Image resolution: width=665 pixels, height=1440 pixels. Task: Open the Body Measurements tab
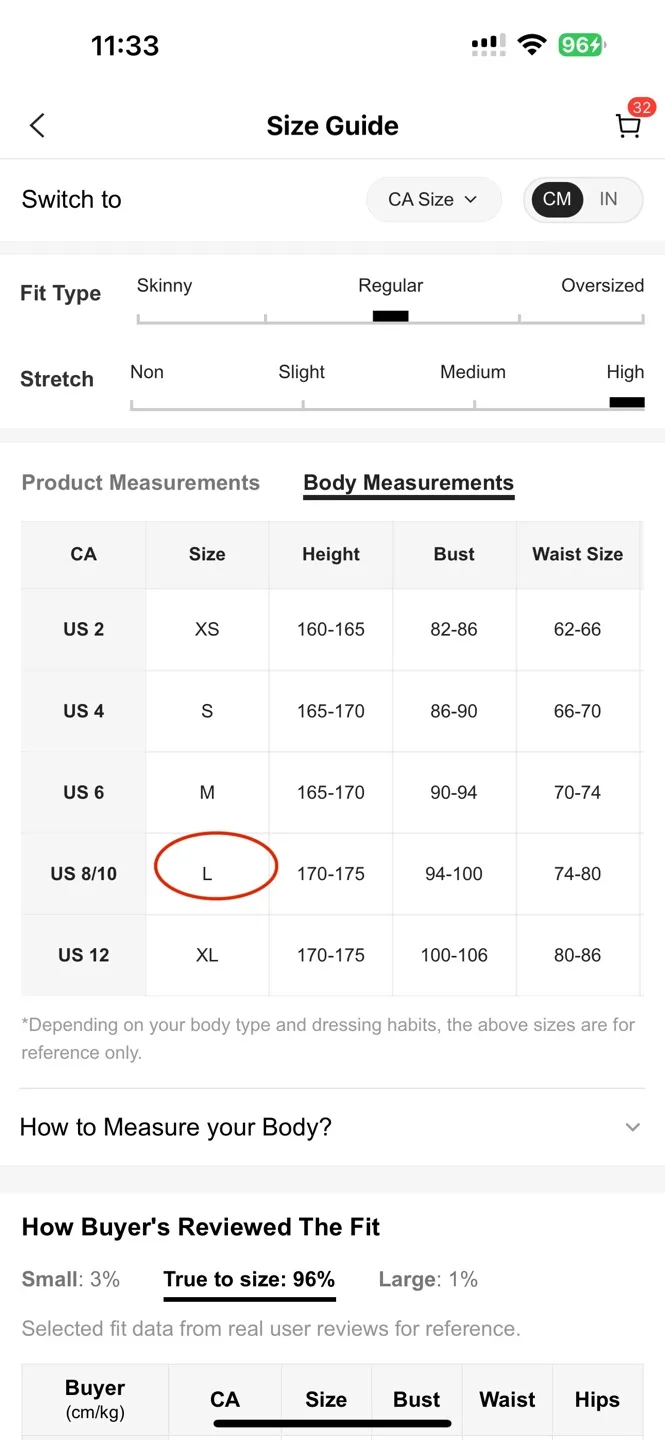pyautogui.click(x=408, y=482)
